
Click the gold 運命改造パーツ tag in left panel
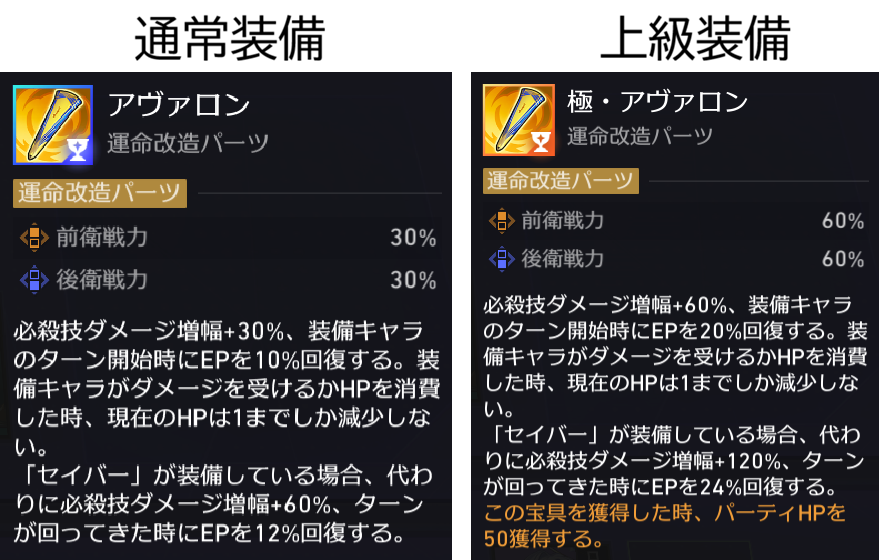click(x=100, y=193)
